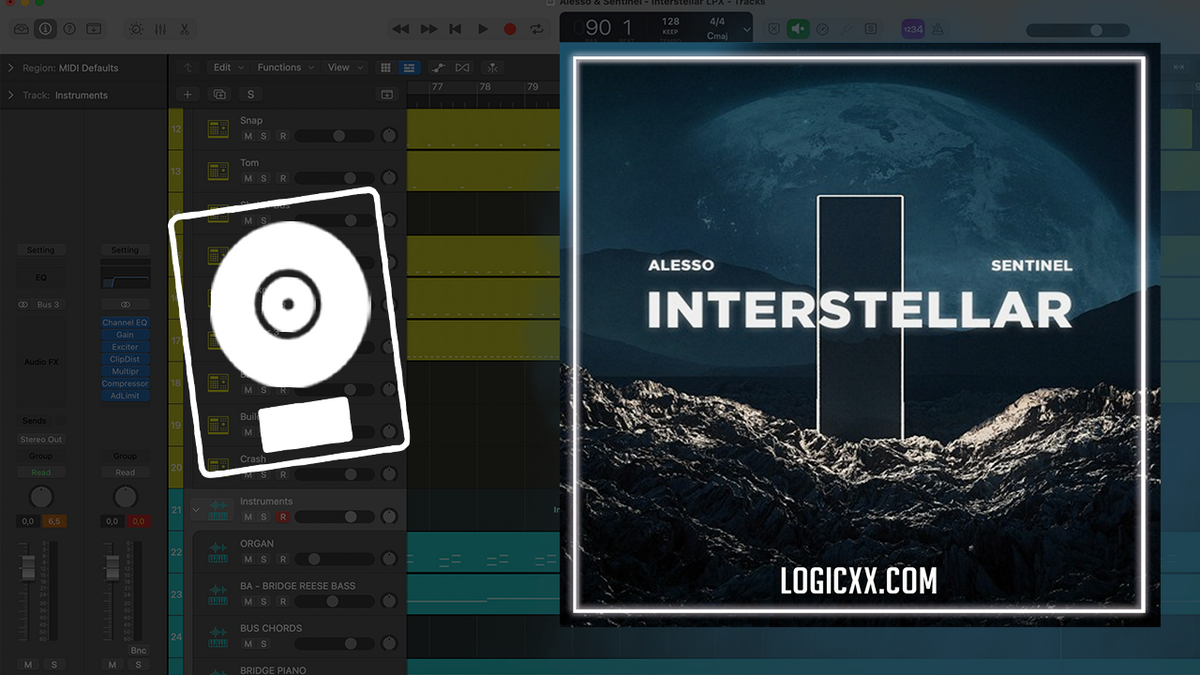Start playback with Play button

[x=482, y=29]
